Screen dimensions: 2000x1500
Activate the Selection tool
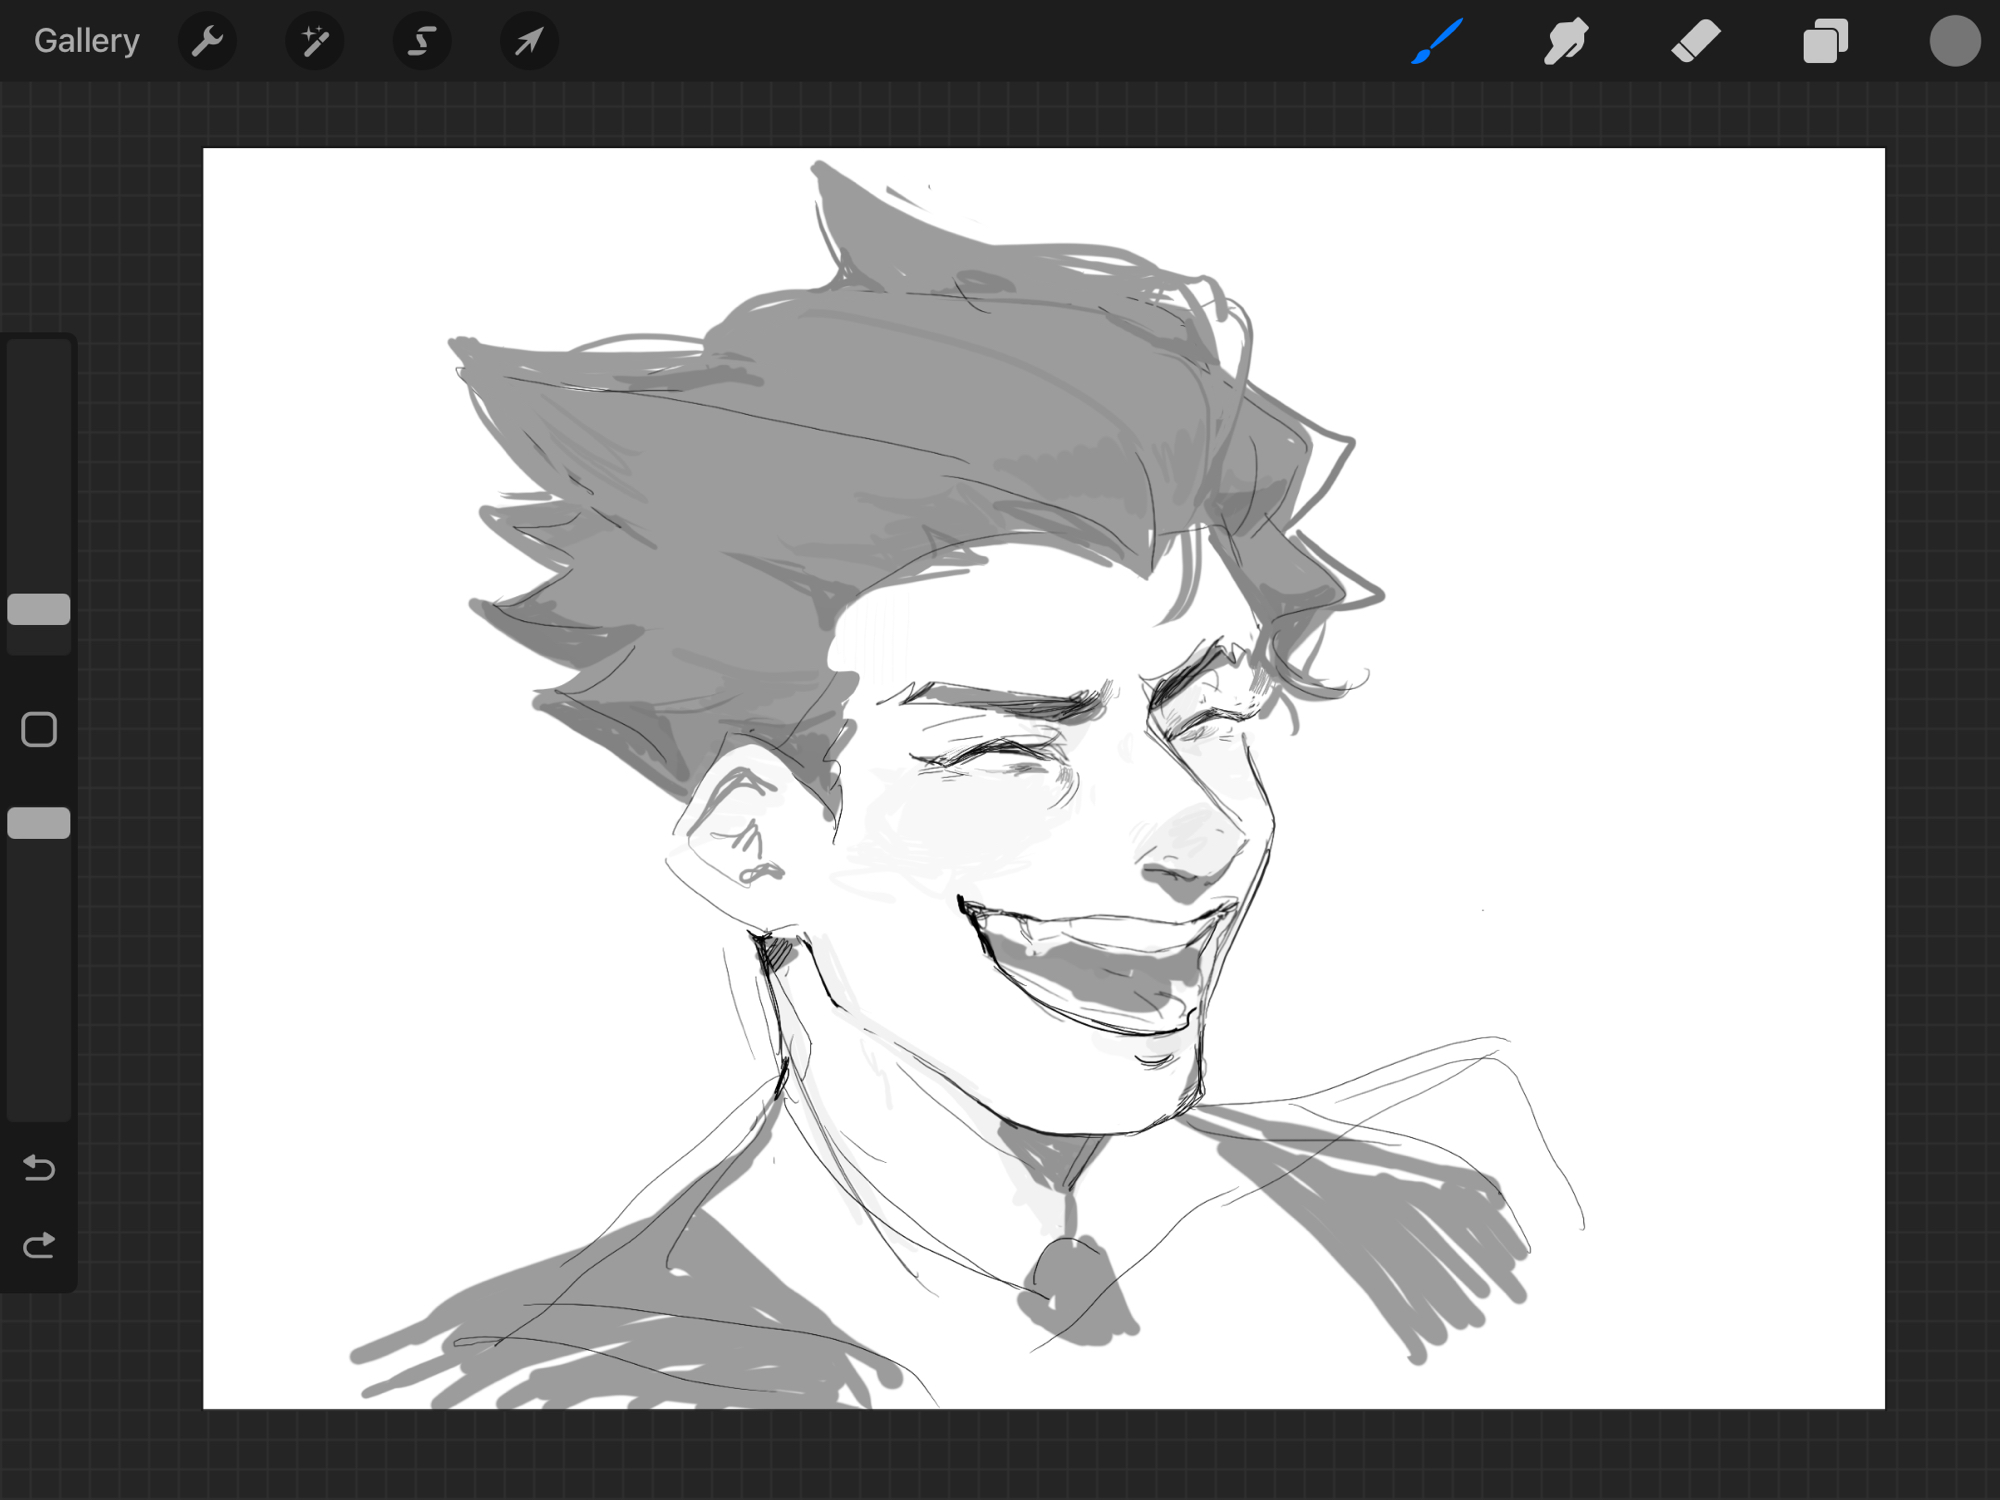[422, 41]
